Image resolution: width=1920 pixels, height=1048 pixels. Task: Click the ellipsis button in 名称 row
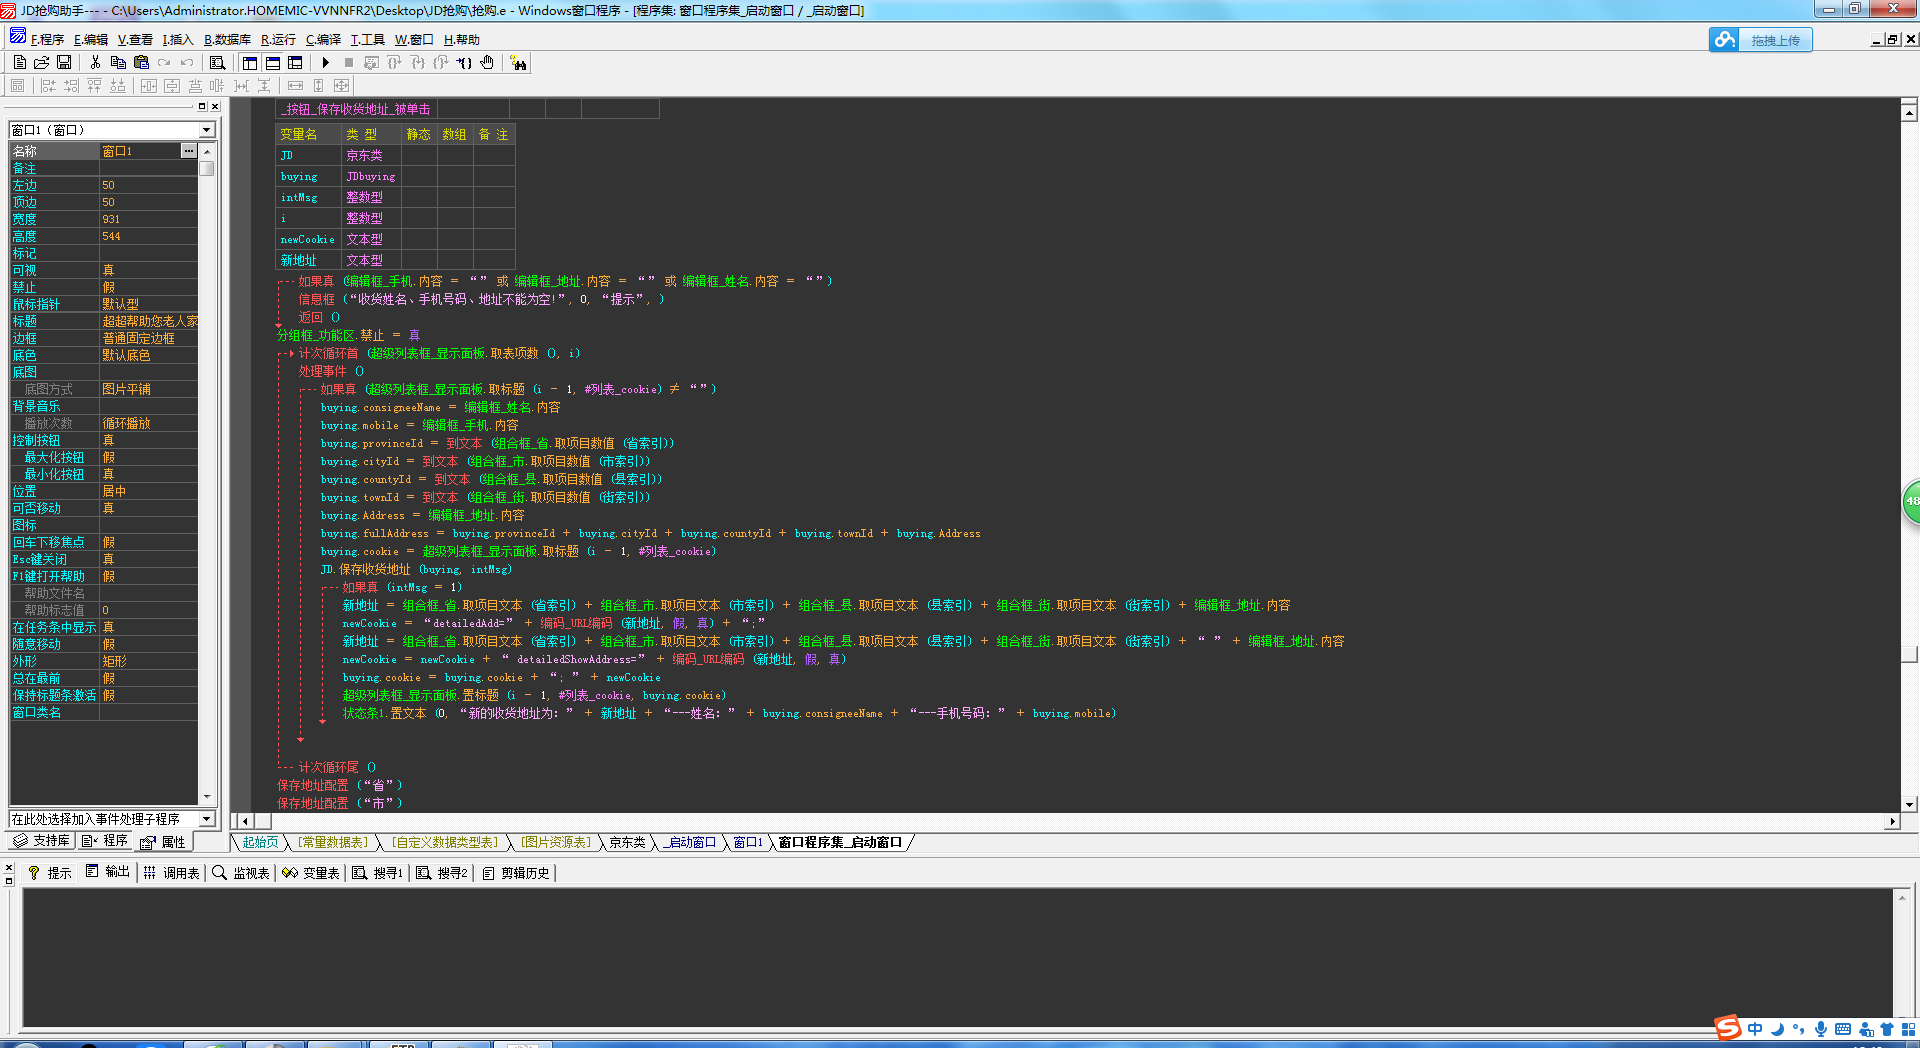[x=188, y=151]
